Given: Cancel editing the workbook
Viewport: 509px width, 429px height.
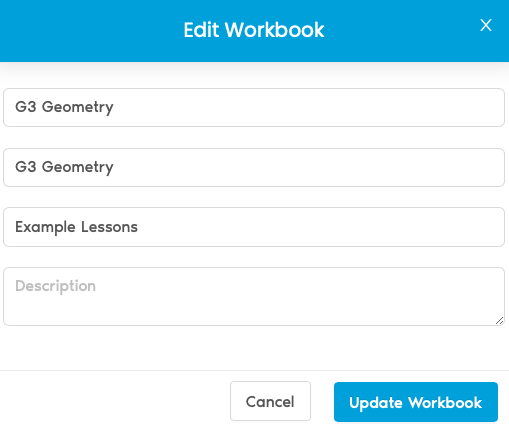Looking at the screenshot, I should click(x=270, y=401).
